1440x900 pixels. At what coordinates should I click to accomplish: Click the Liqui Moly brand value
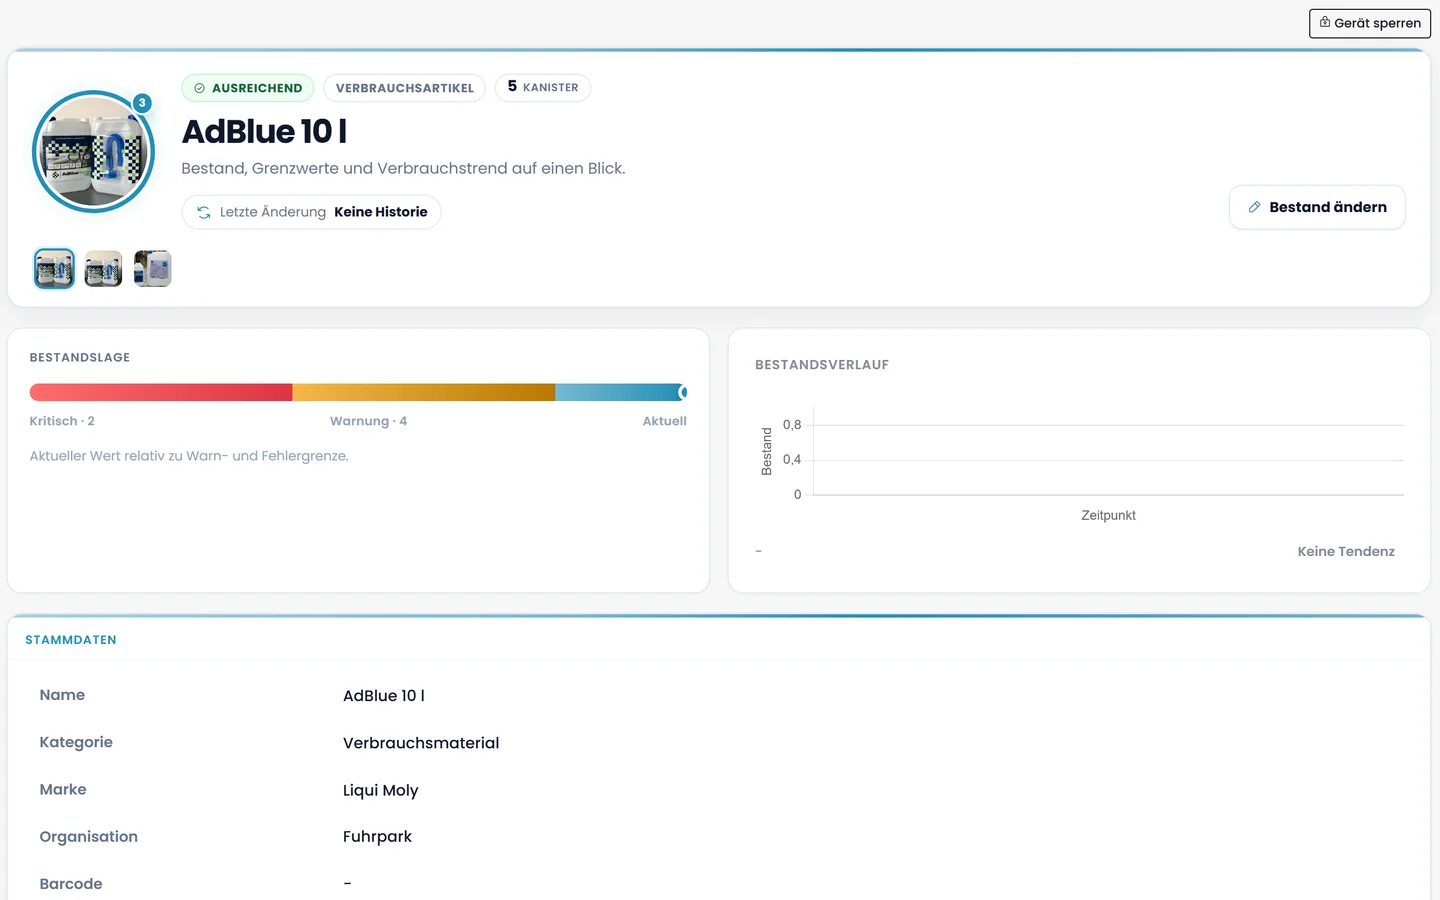pyautogui.click(x=381, y=790)
